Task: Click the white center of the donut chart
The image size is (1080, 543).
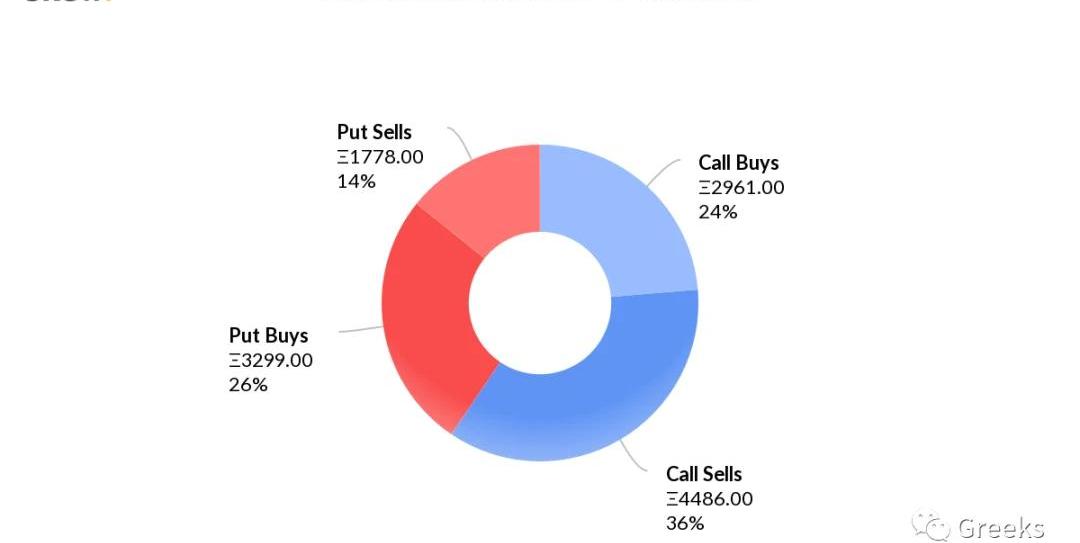Action: (x=539, y=302)
